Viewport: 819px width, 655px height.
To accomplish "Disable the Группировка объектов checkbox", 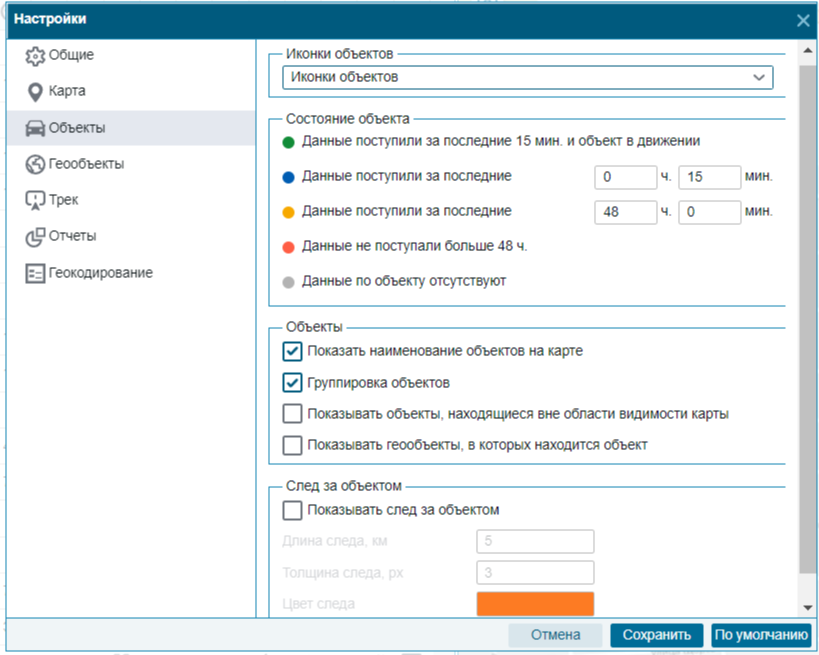I will 292,382.
